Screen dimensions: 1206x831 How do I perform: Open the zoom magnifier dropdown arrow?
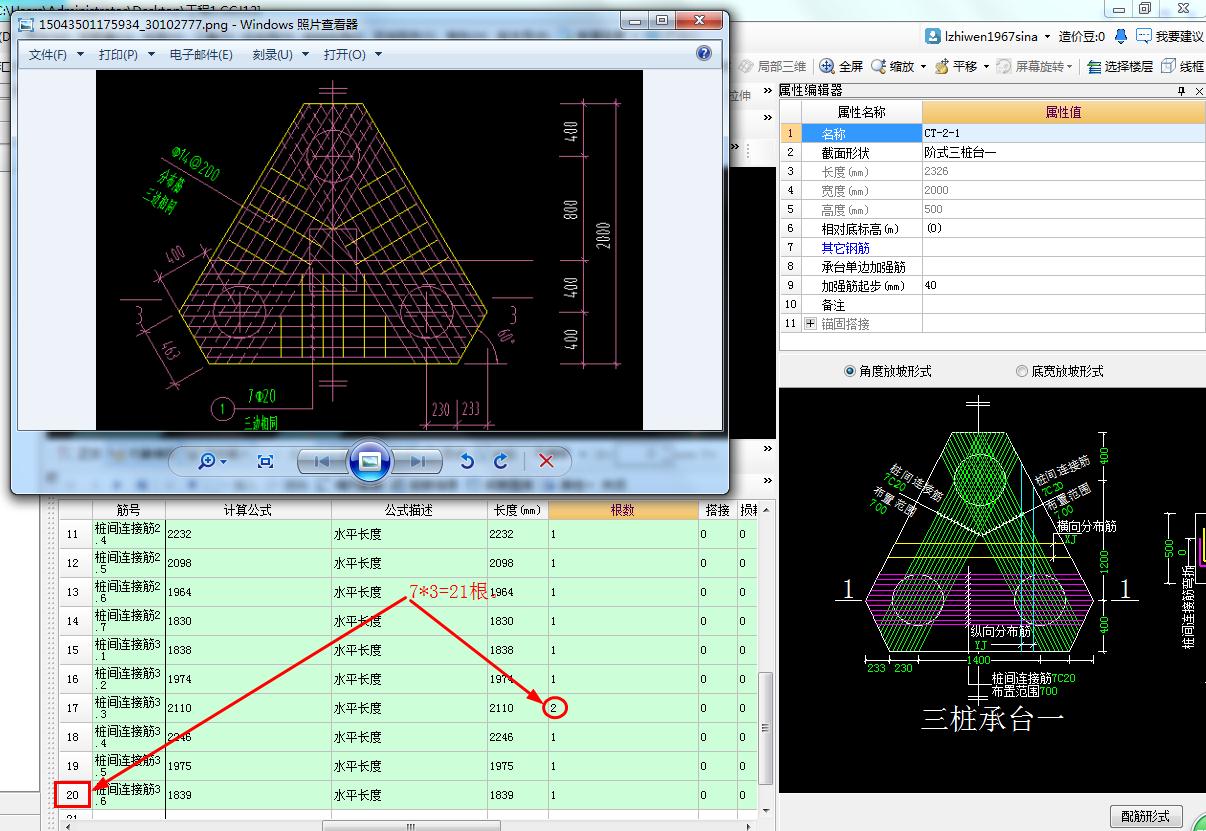(x=224, y=462)
